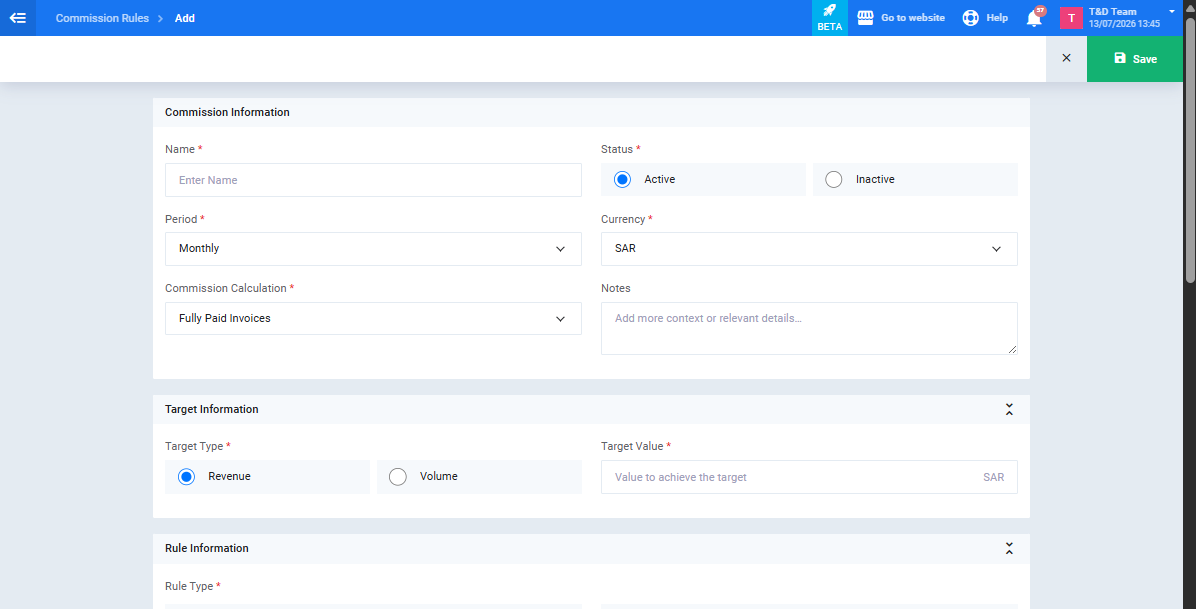Open the Currency dropdown showing SAR

coord(809,249)
